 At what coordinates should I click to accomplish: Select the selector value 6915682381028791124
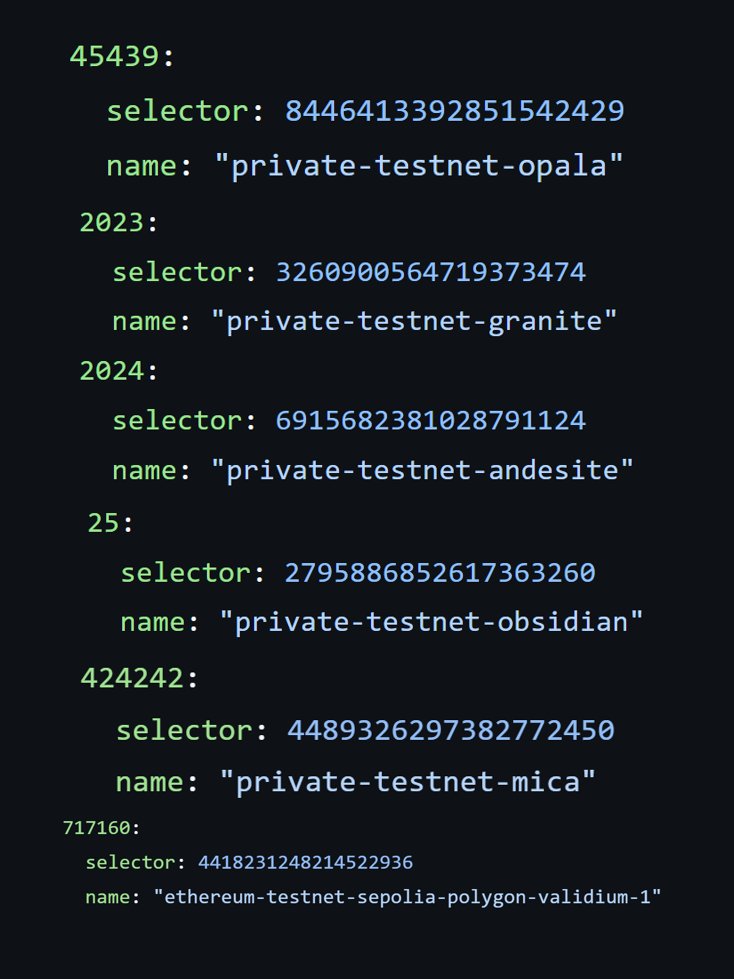click(431, 420)
